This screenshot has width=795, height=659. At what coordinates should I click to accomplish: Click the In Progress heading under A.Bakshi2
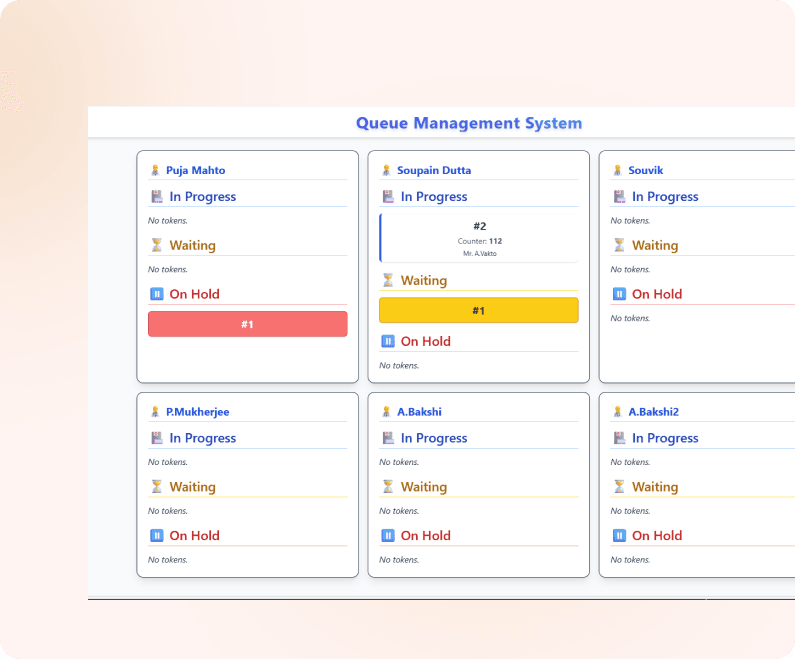[x=665, y=438]
